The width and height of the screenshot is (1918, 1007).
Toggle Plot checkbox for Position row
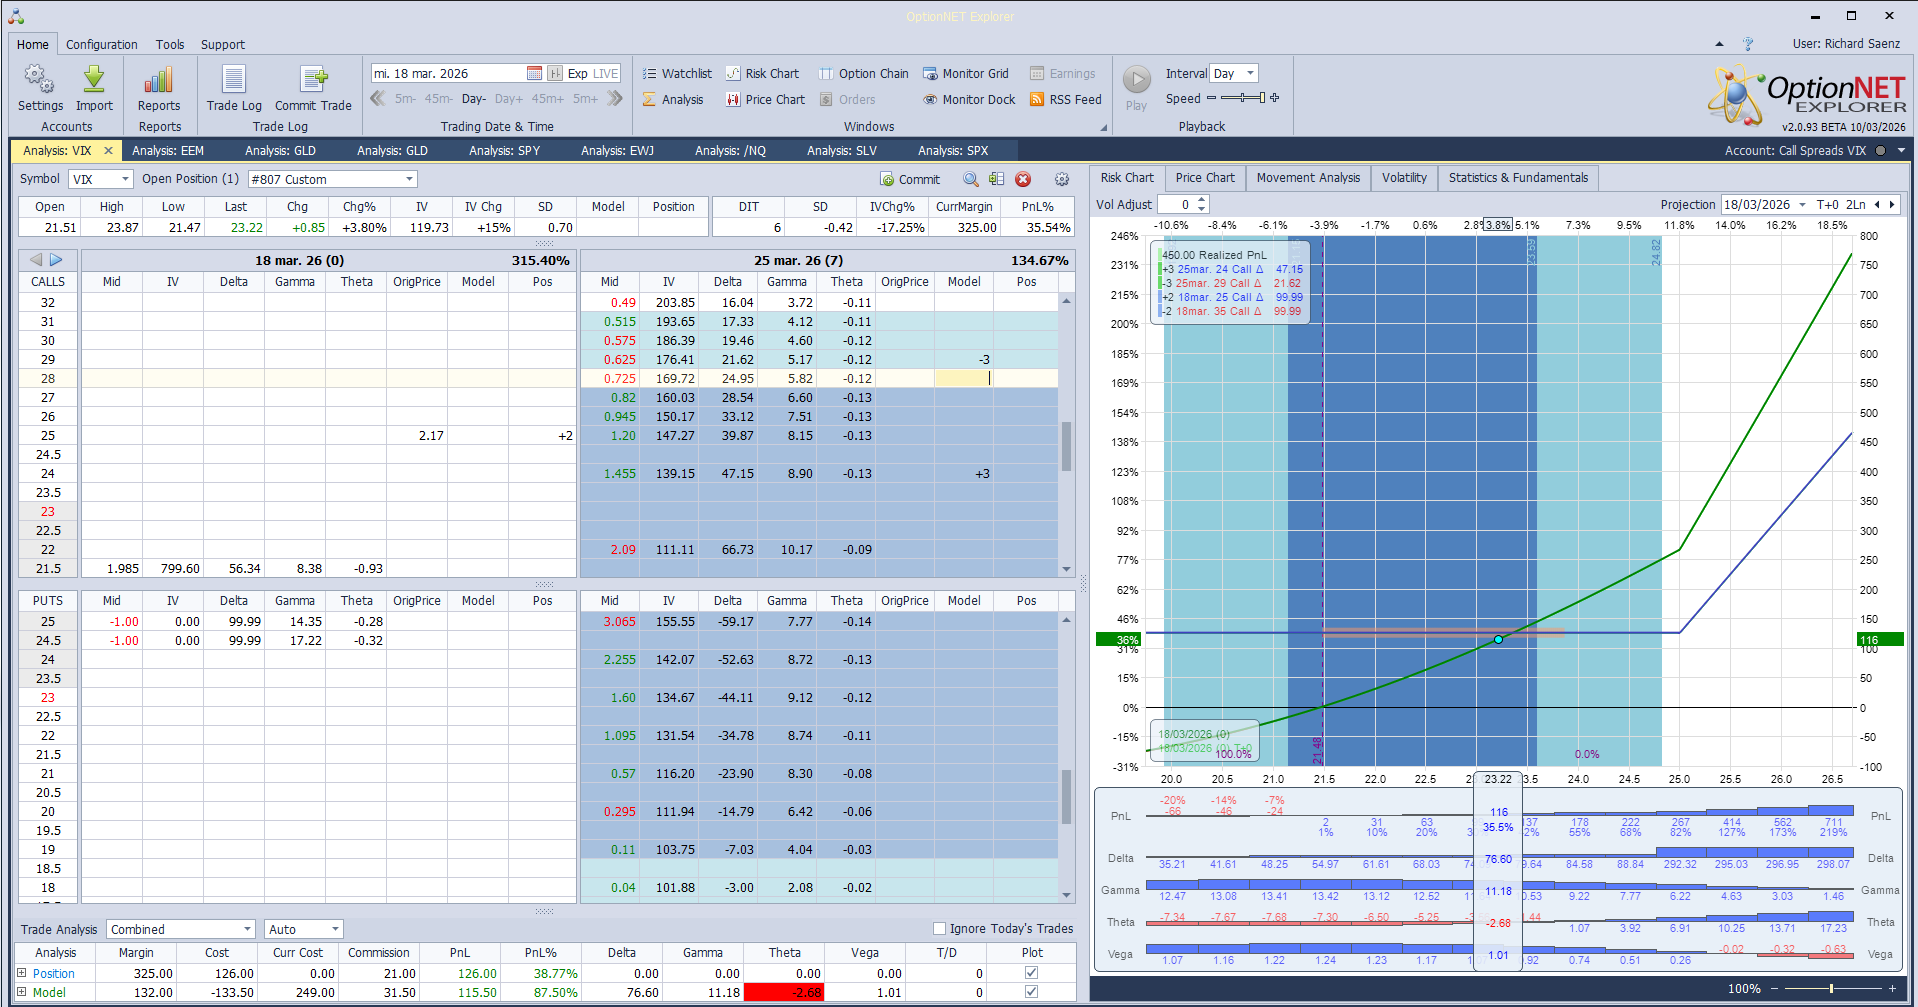pos(1031,972)
